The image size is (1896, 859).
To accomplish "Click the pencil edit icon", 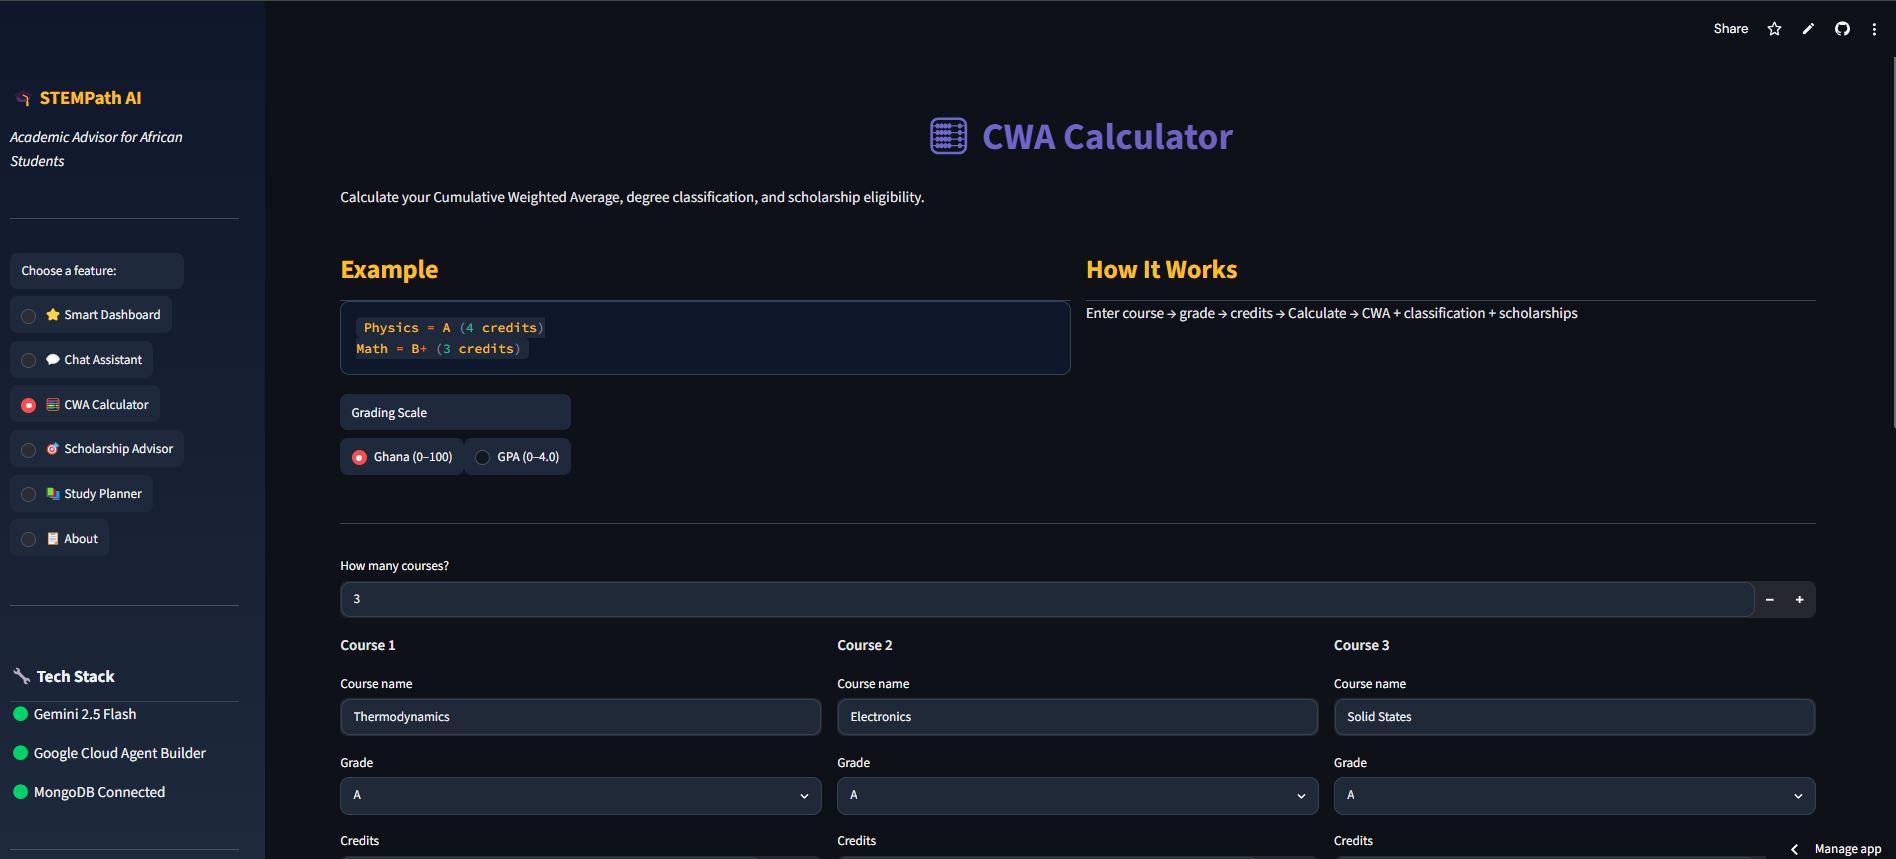I will tap(1808, 29).
